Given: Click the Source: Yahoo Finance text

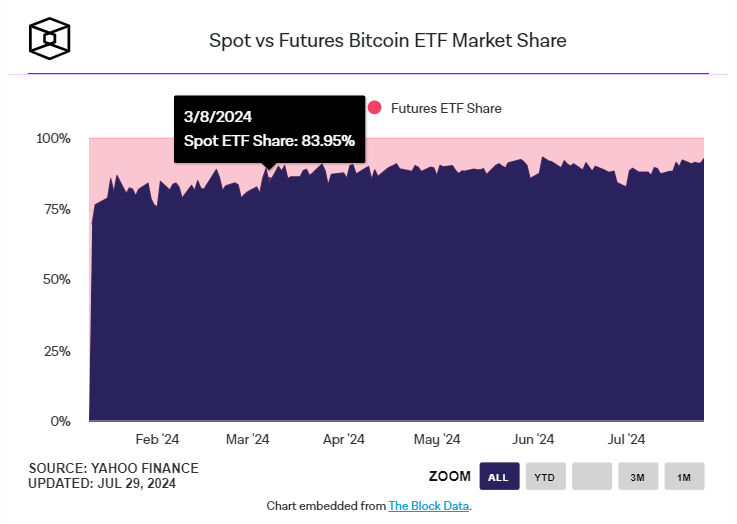Looking at the screenshot, I should pyautogui.click(x=114, y=468).
